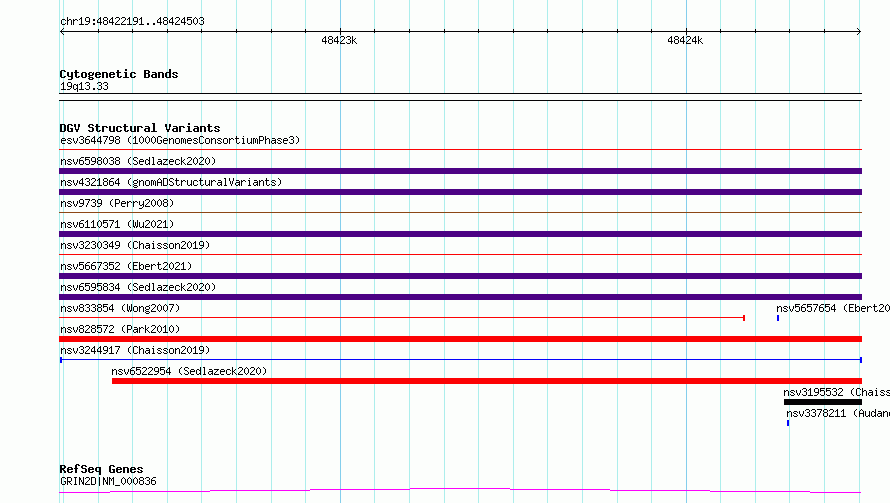Click small blue nsv5657654 variant marker
Image resolution: width=890 pixels, height=503 pixels.
point(778,318)
